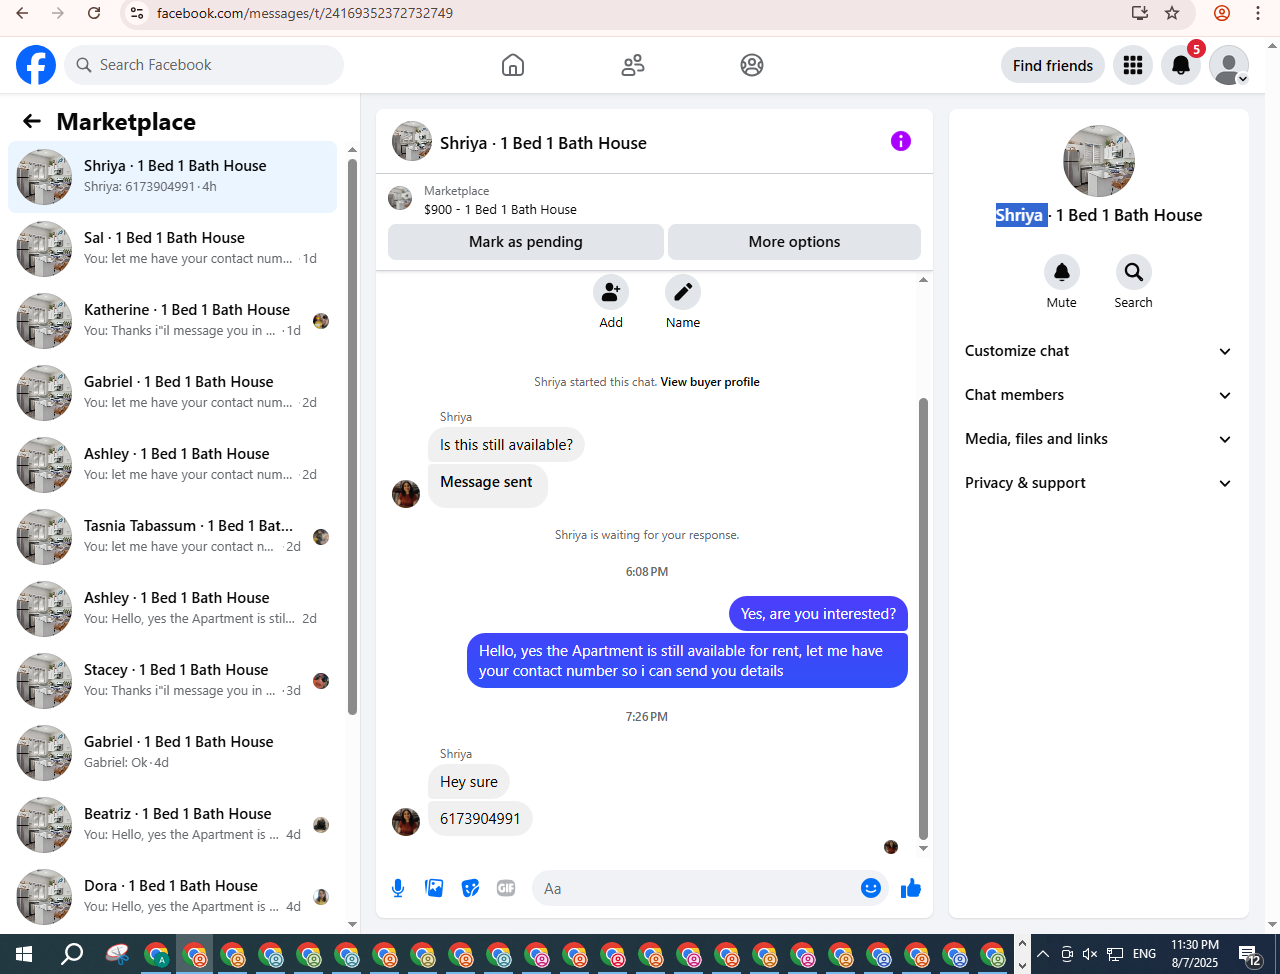Click the Hey sure message bubble
The image size is (1280, 974).
[469, 782]
